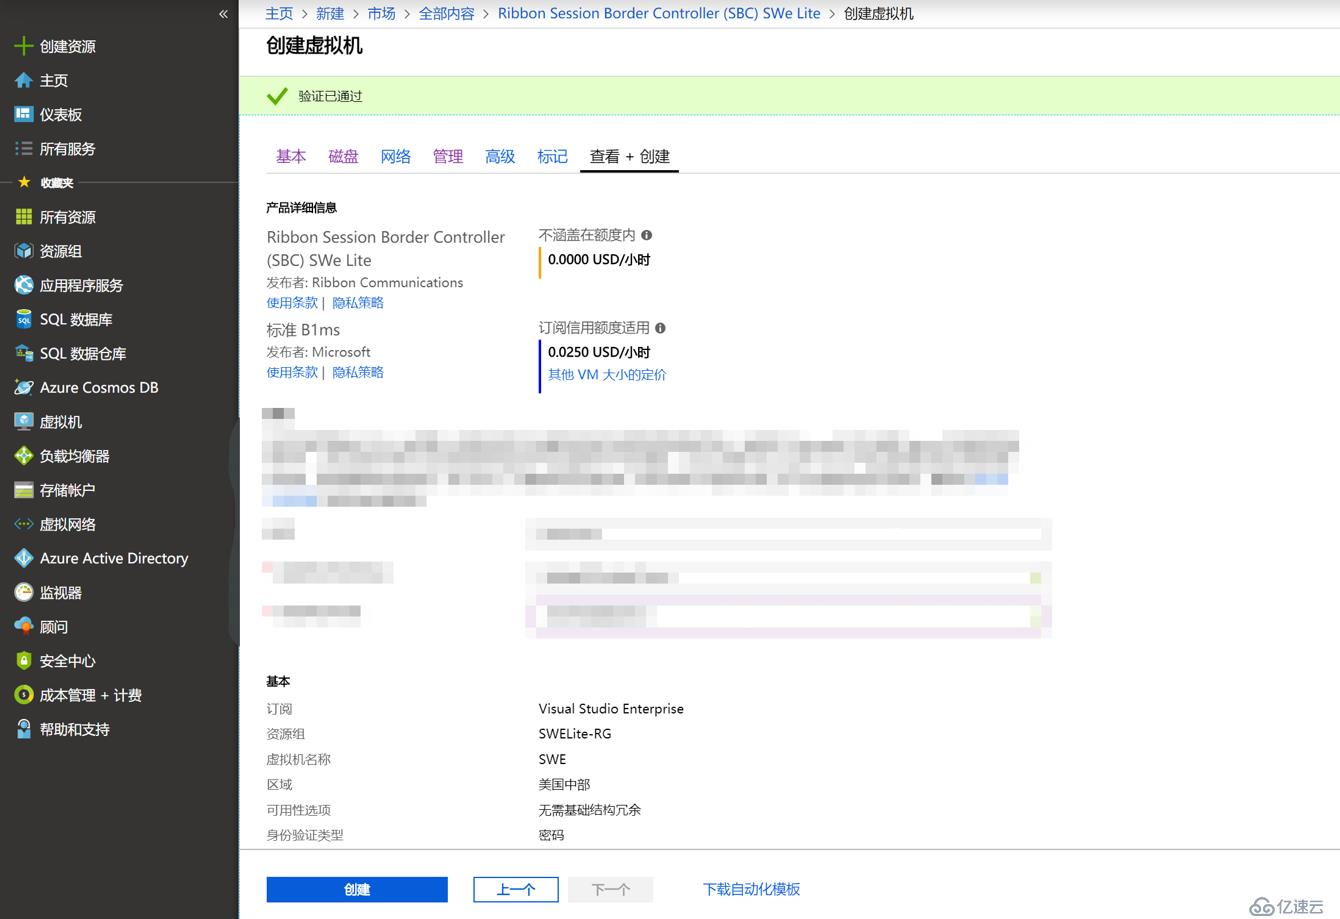Switch to the 标记 tab
This screenshot has width=1340, height=919.
click(x=552, y=156)
